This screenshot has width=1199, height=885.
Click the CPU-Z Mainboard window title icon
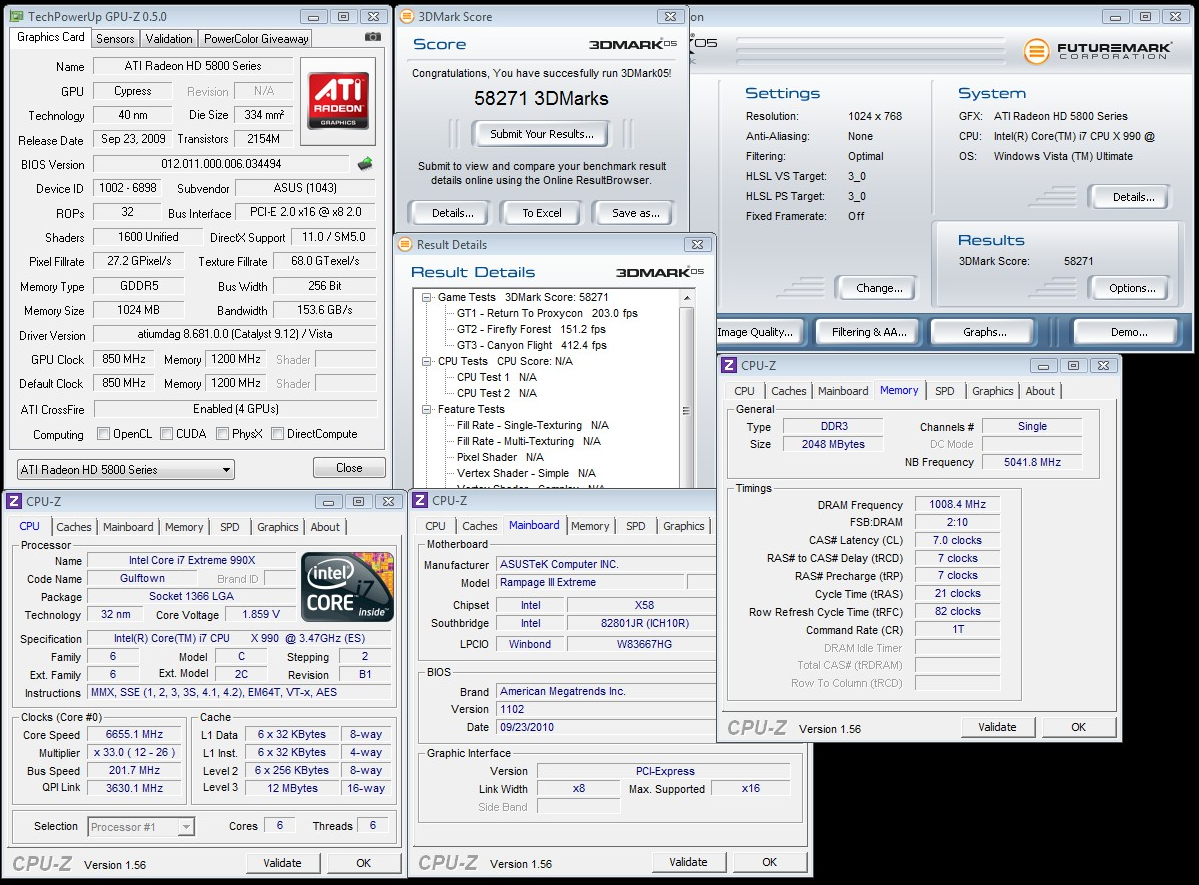coord(420,500)
